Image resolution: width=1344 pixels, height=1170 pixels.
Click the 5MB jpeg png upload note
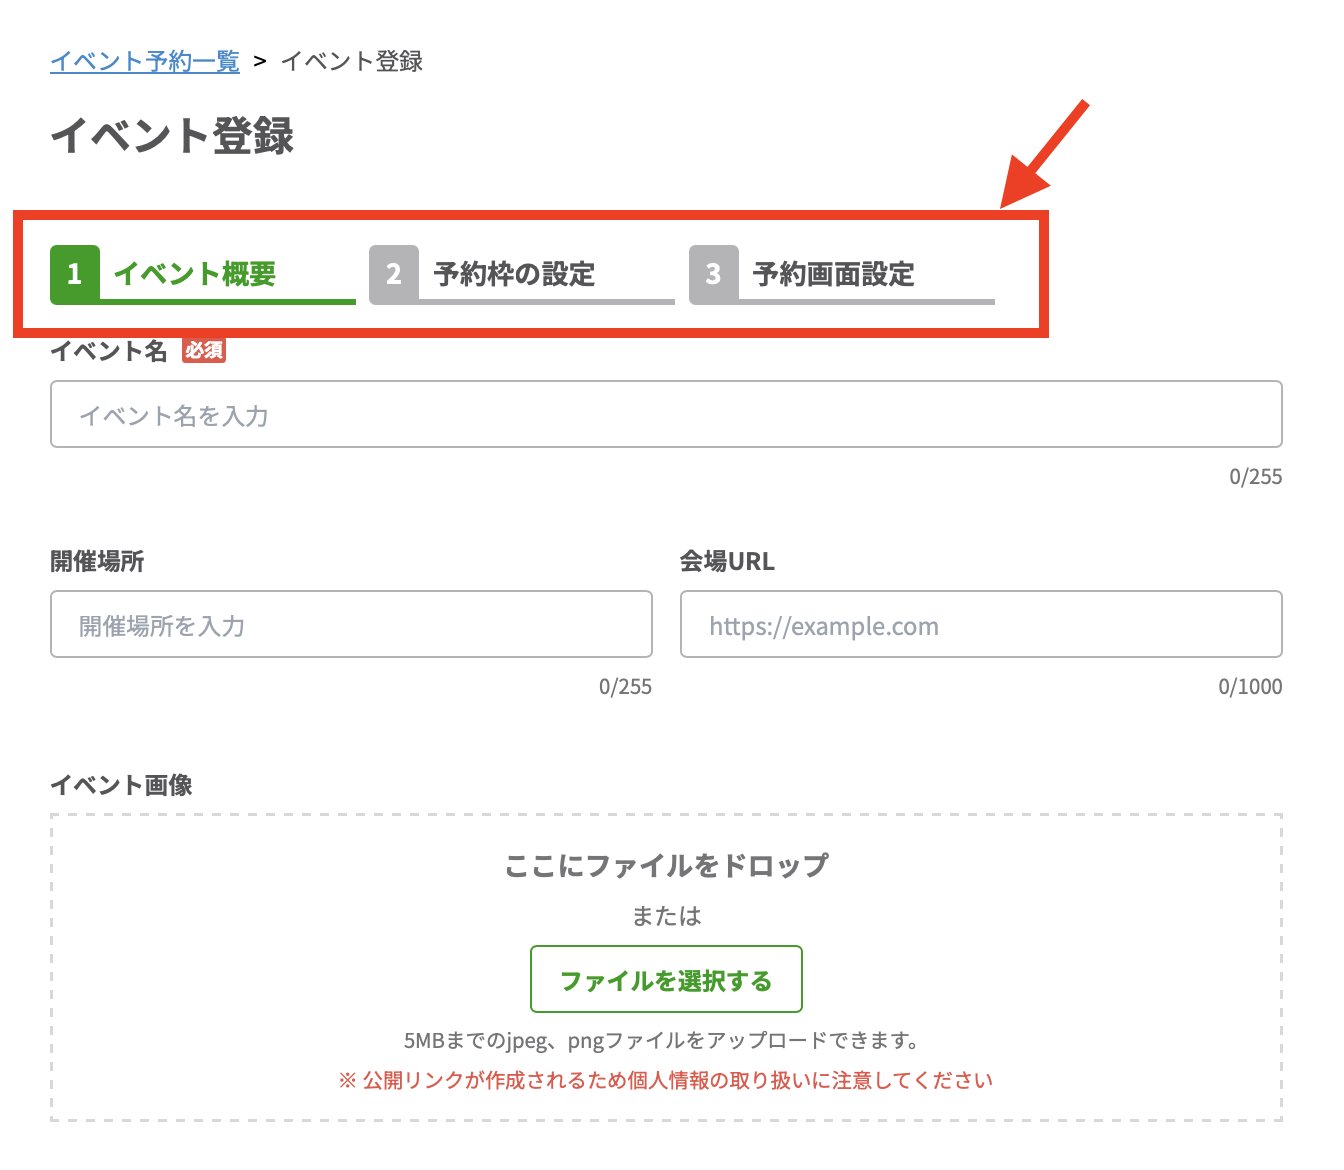point(661,1041)
